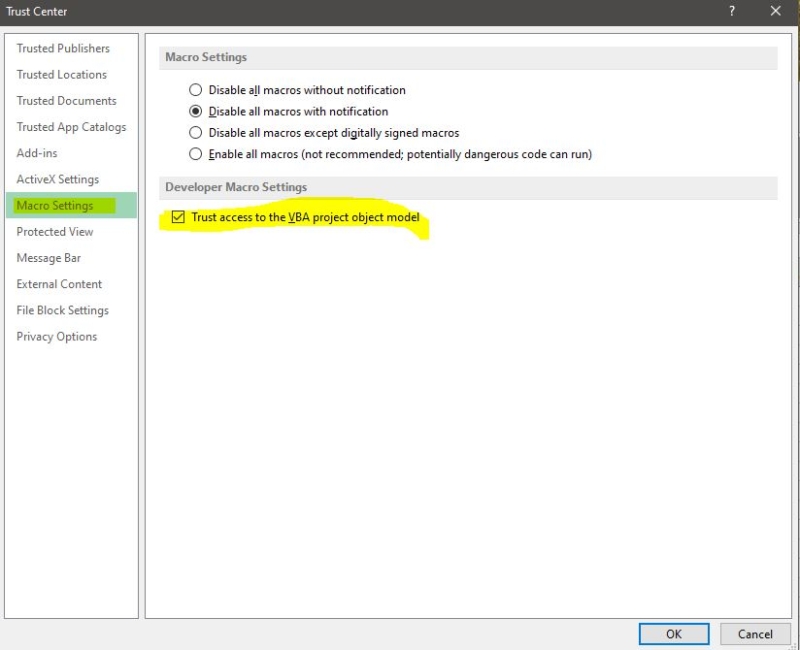Choose 'Disable all macros with notification'
This screenshot has height=650, width=800.
click(x=195, y=111)
